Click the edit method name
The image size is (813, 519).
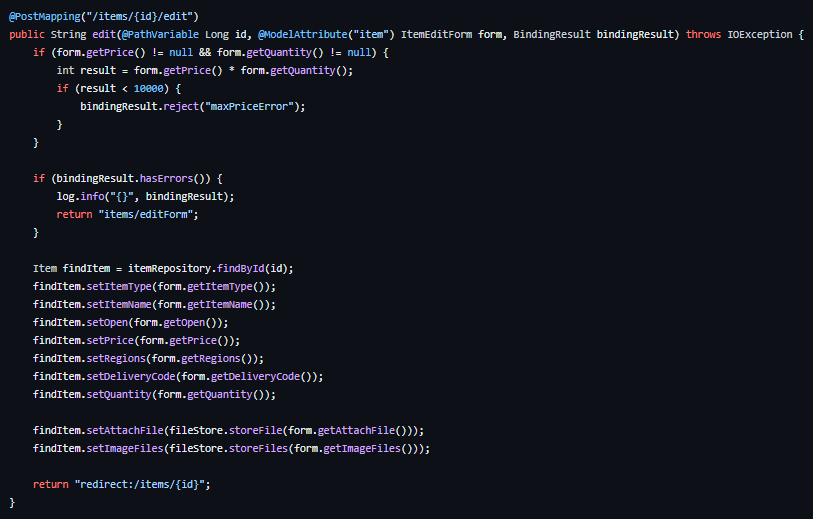(104, 34)
